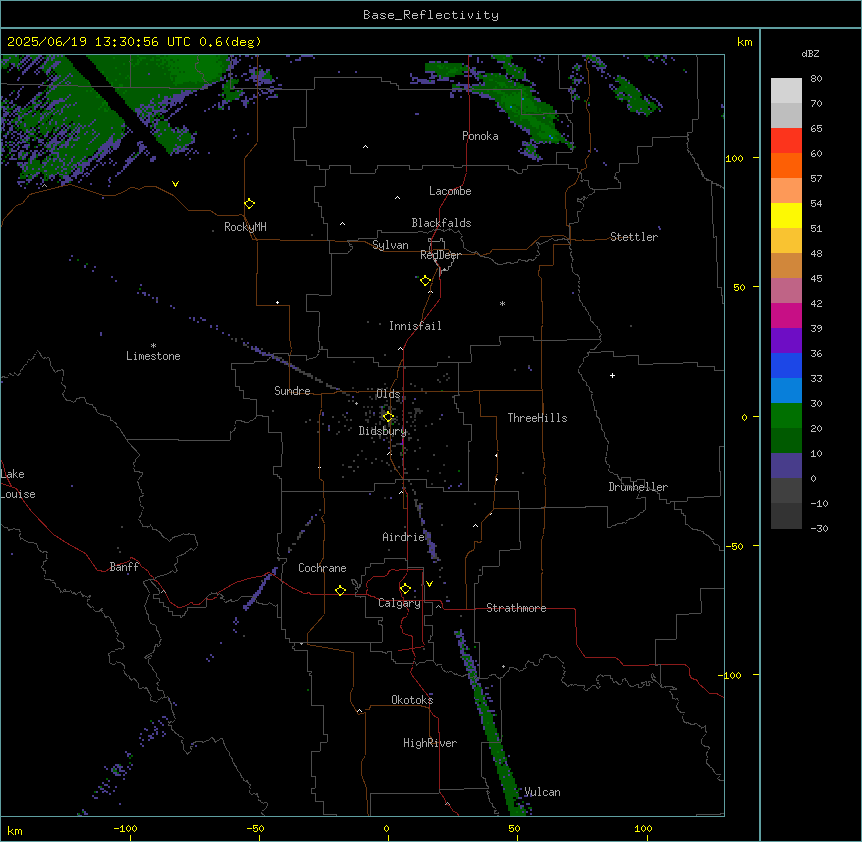Click the km label beside the timestamp row

744,42
